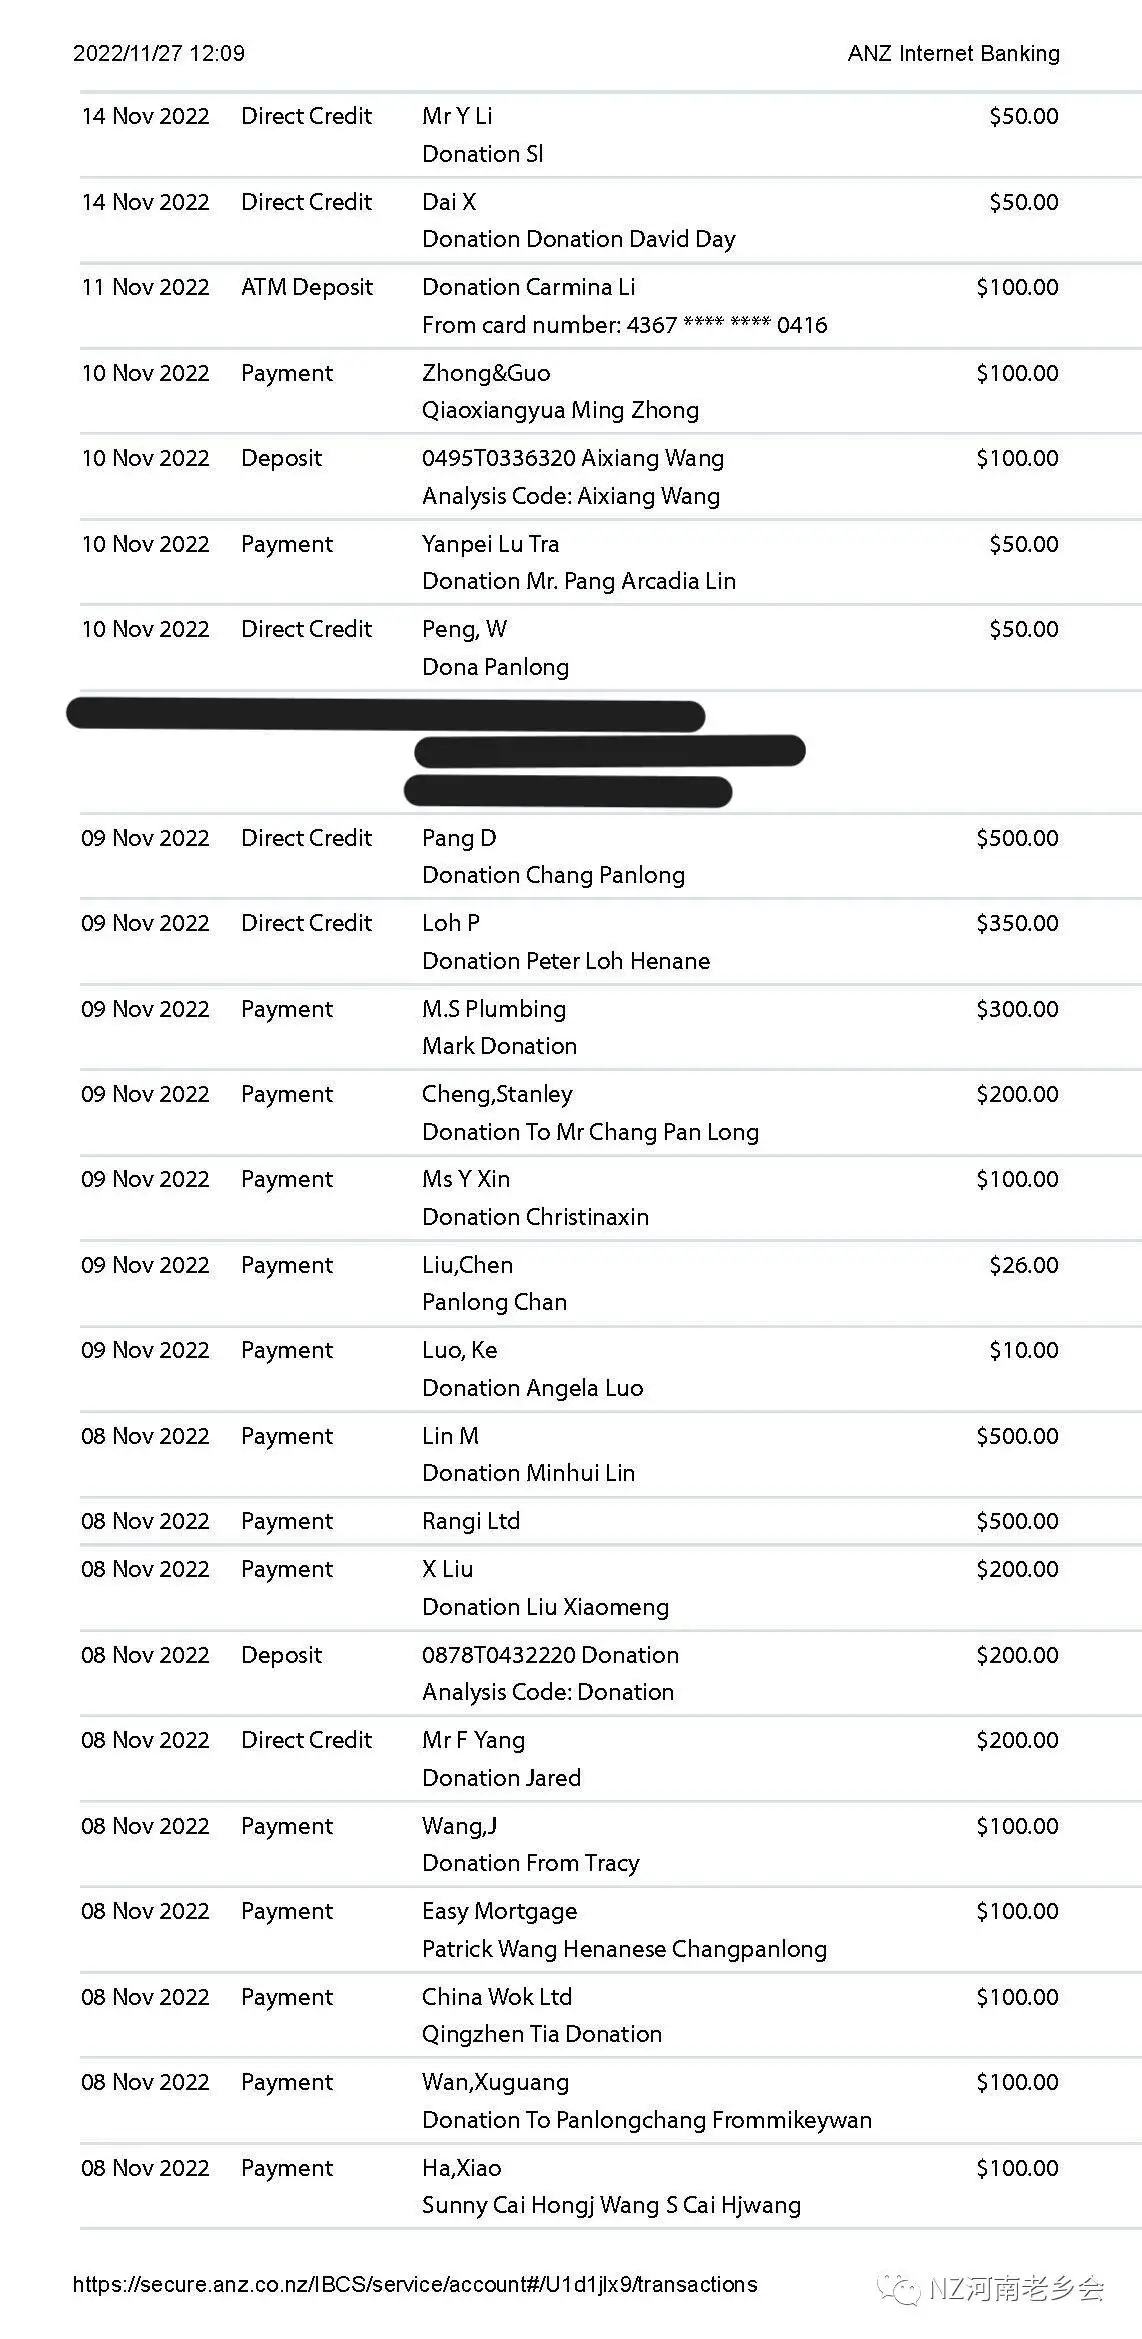The width and height of the screenshot is (1142, 2339).
Task: Click the M.S Plumbing payment row
Action: [x=610, y=1027]
